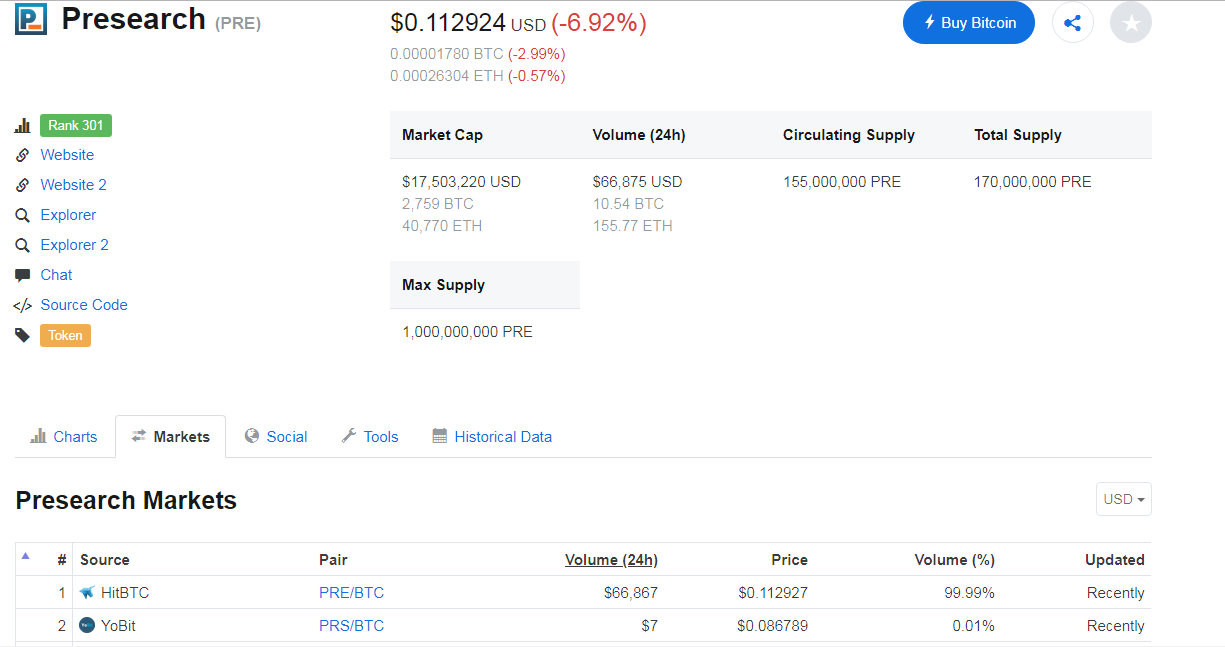Screen dimensions: 1225x647
Task: View the Historical Data tab
Action: coord(492,437)
